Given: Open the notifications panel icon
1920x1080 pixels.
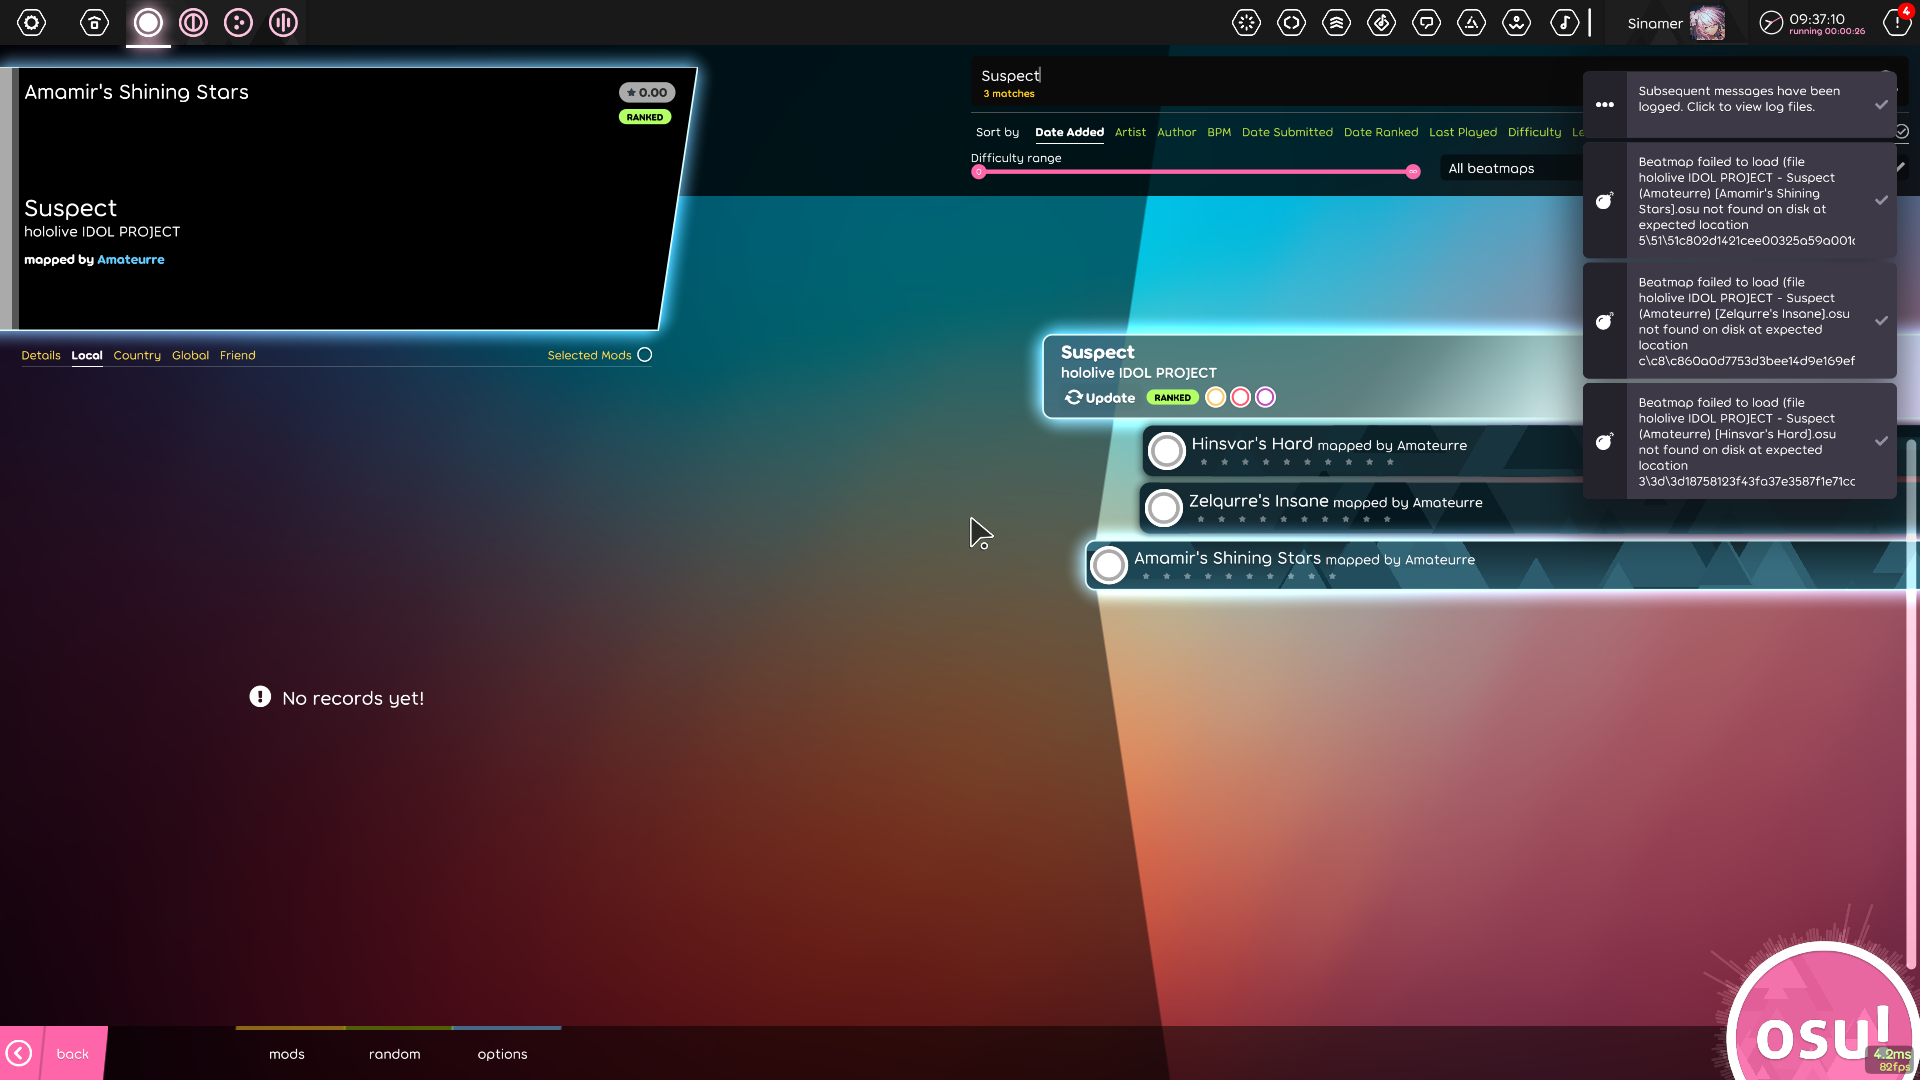Looking at the screenshot, I should tap(1895, 22).
